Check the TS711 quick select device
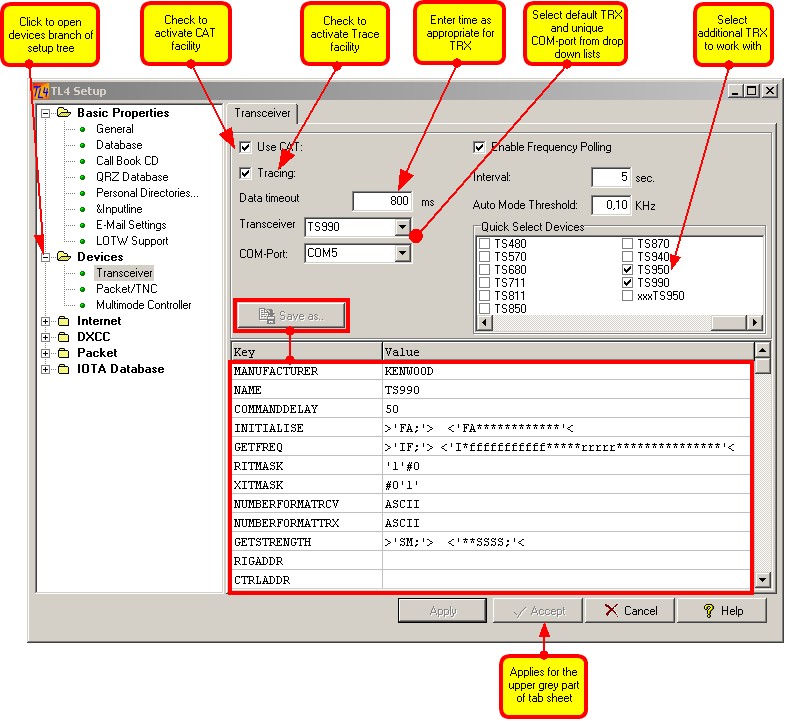The width and height of the screenshot is (809, 721). click(x=484, y=282)
